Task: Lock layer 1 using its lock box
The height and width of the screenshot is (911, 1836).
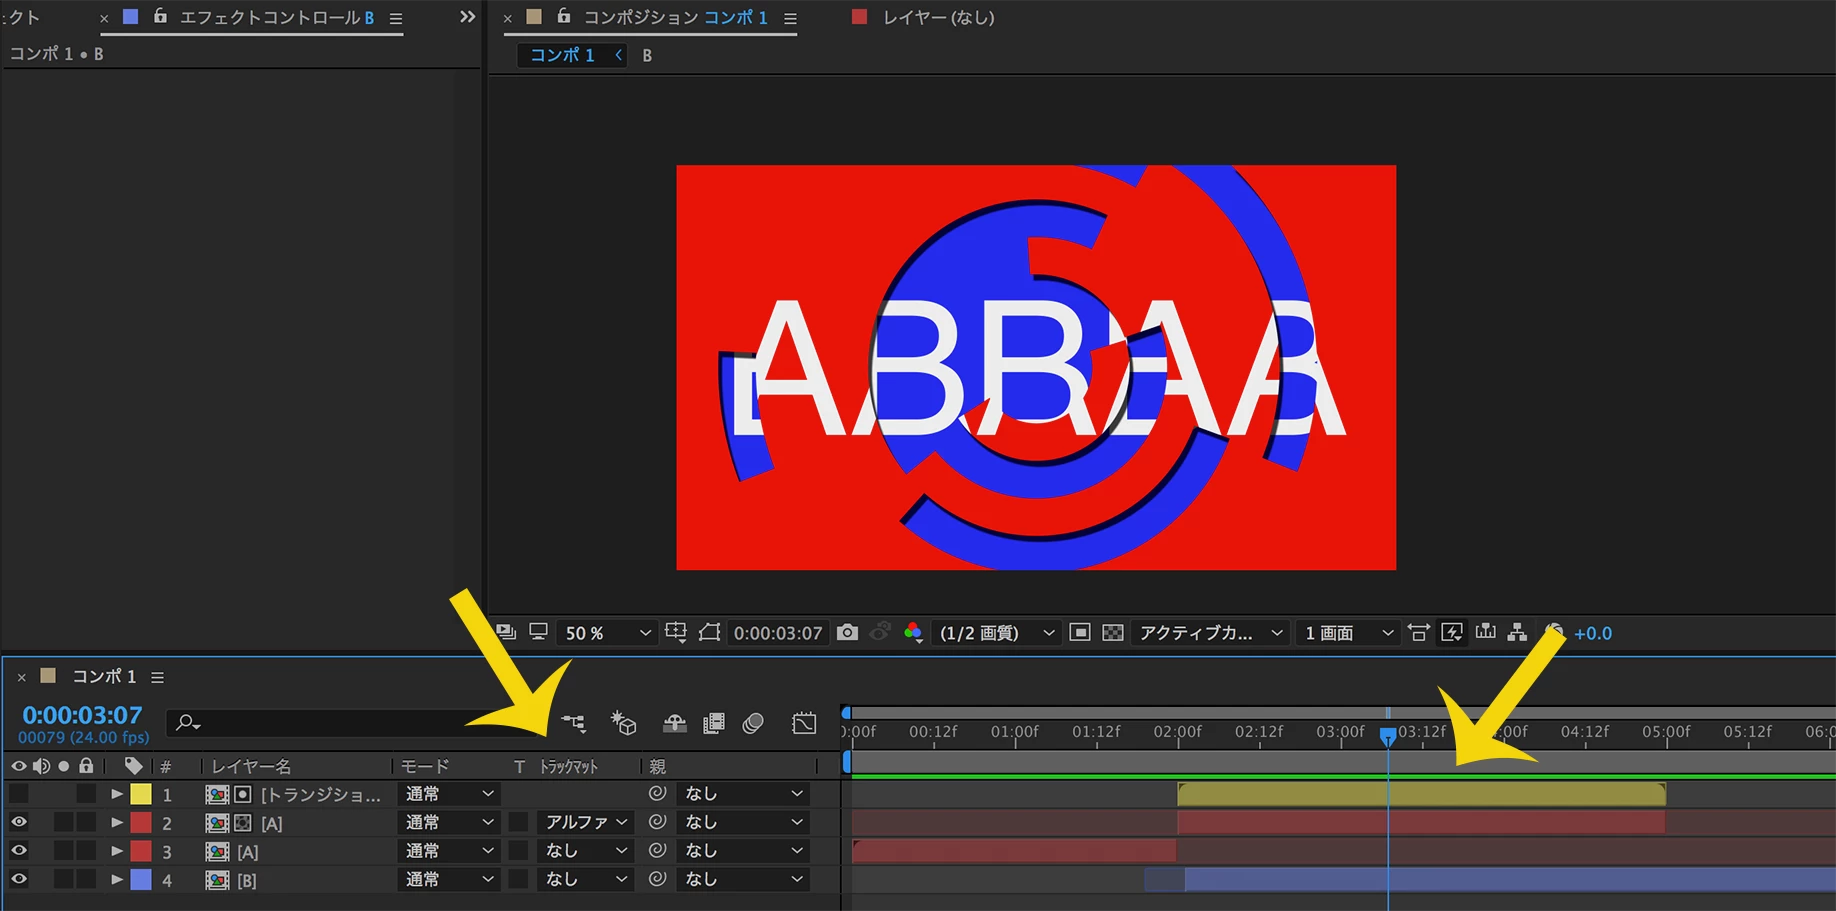Action: tap(87, 794)
